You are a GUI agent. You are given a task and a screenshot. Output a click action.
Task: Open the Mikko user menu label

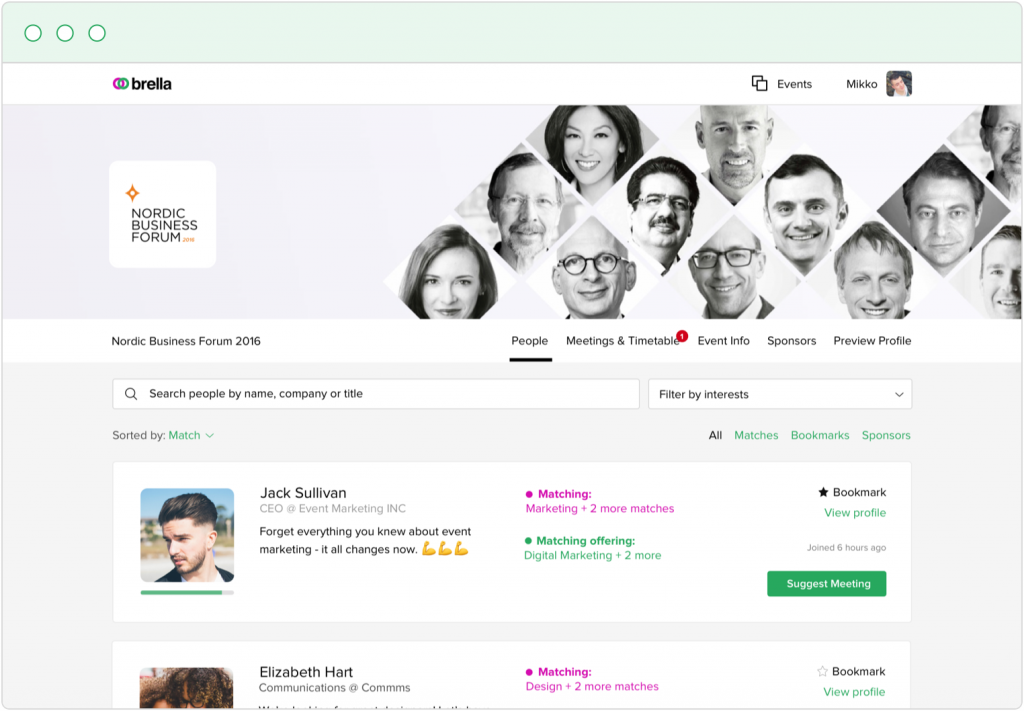(861, 84)
